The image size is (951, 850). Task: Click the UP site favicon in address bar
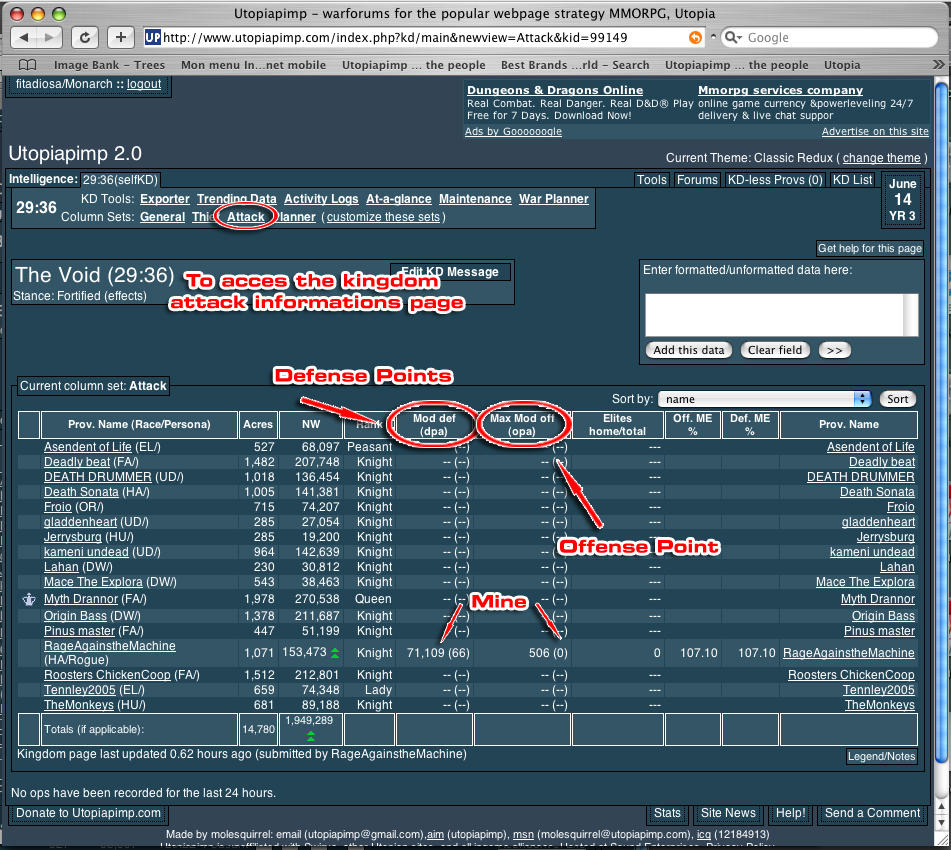click(x=153, y=38)
